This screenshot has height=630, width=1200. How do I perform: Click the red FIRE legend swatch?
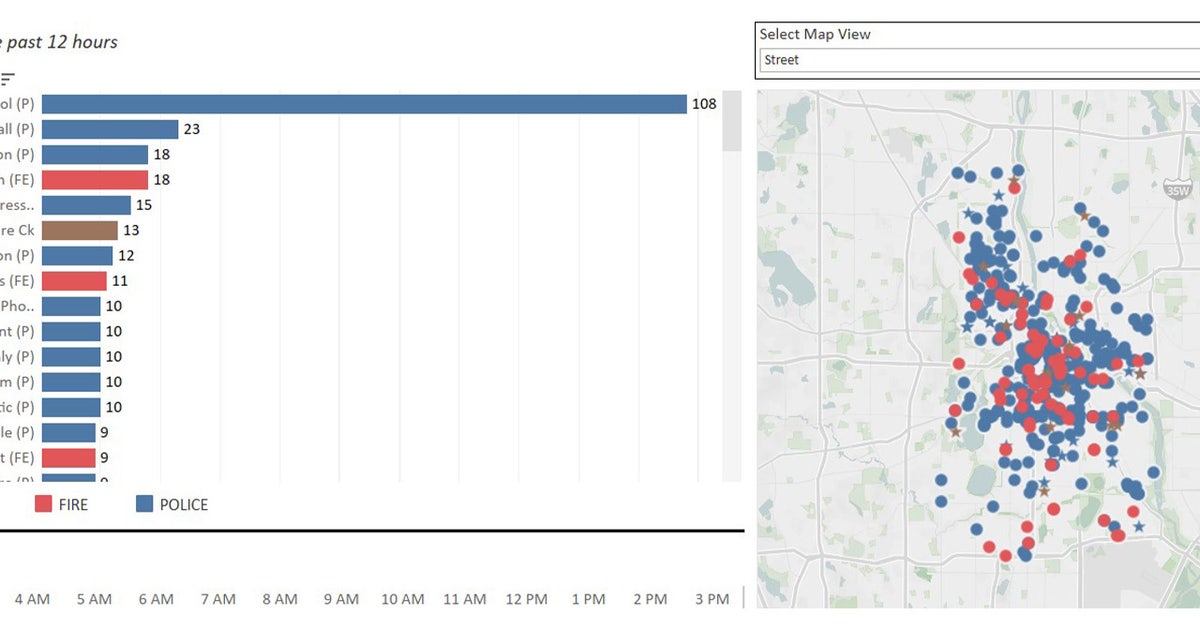43,504
